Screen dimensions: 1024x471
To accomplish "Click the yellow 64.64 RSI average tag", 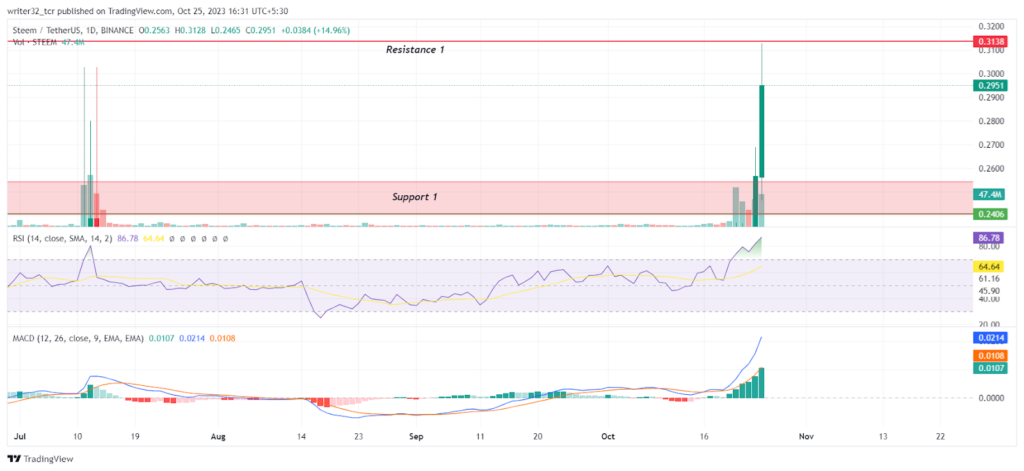I will (x=990, y=267).
